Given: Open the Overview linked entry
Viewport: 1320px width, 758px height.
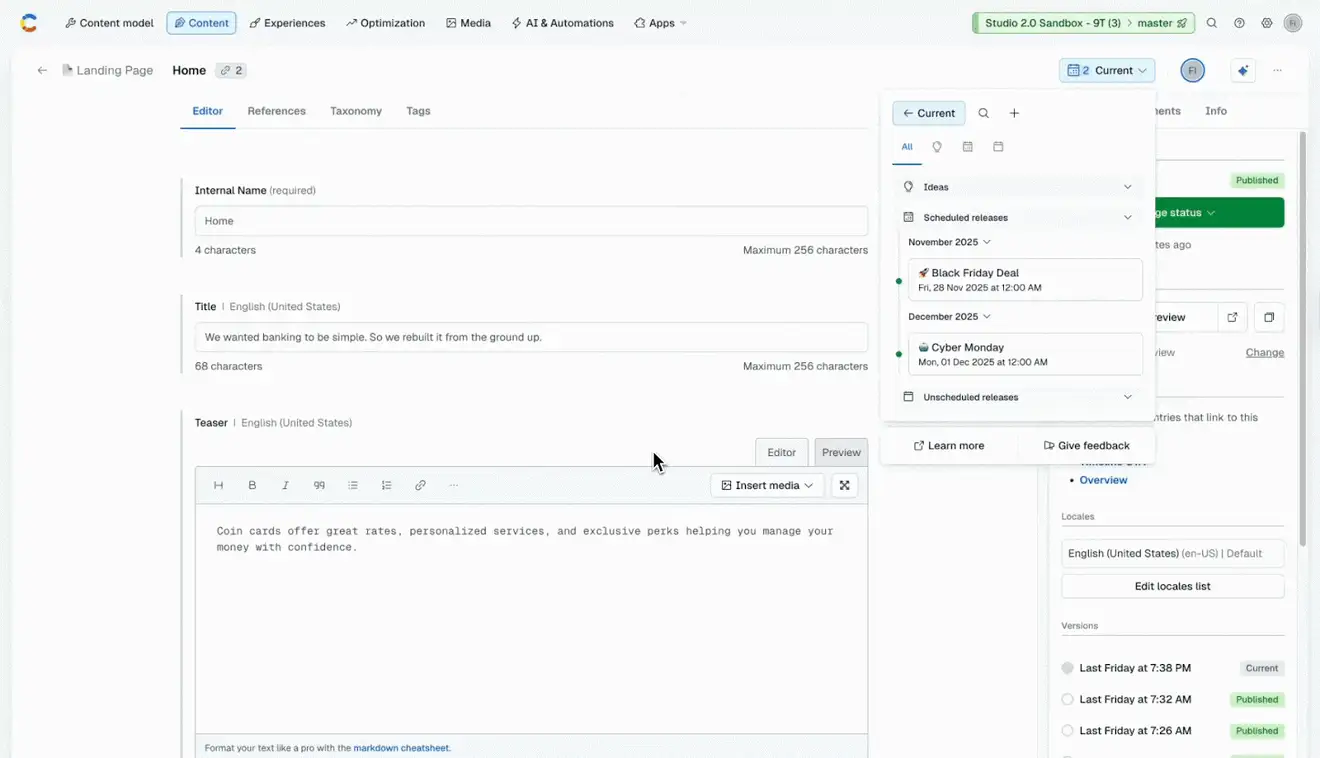Looking at the screenshot, I should coord(1103,480).
